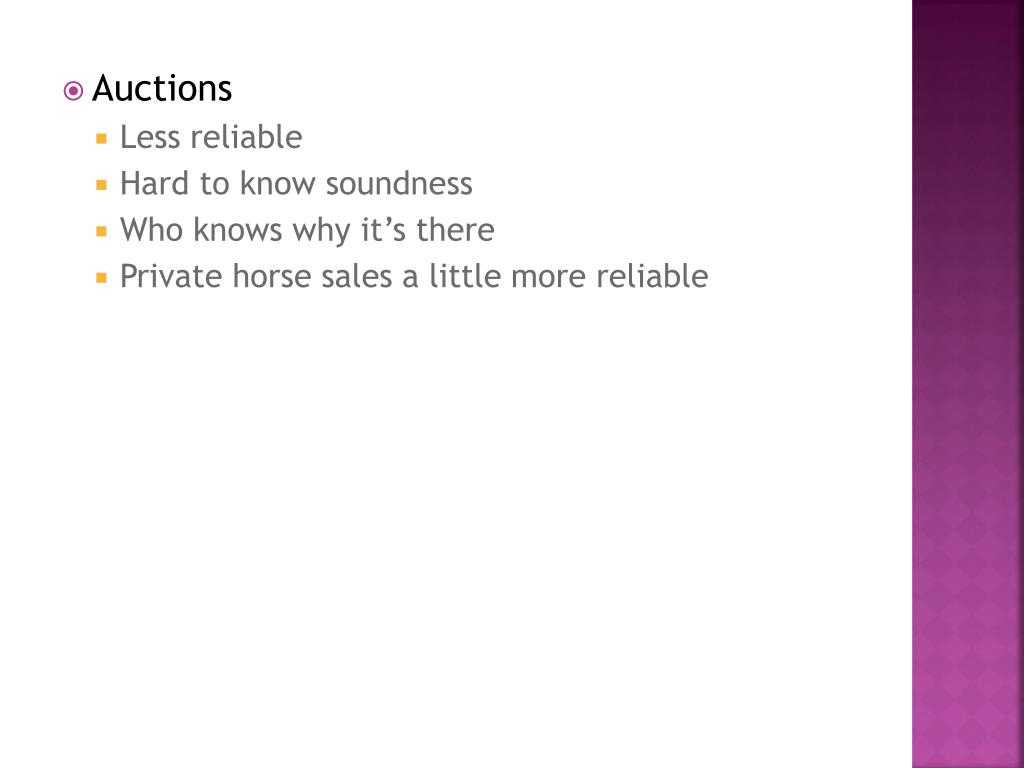This screenshot has width=1024, height=768.
Task: Click the circular bullet beside Auctions
Action: pos(73,91)
